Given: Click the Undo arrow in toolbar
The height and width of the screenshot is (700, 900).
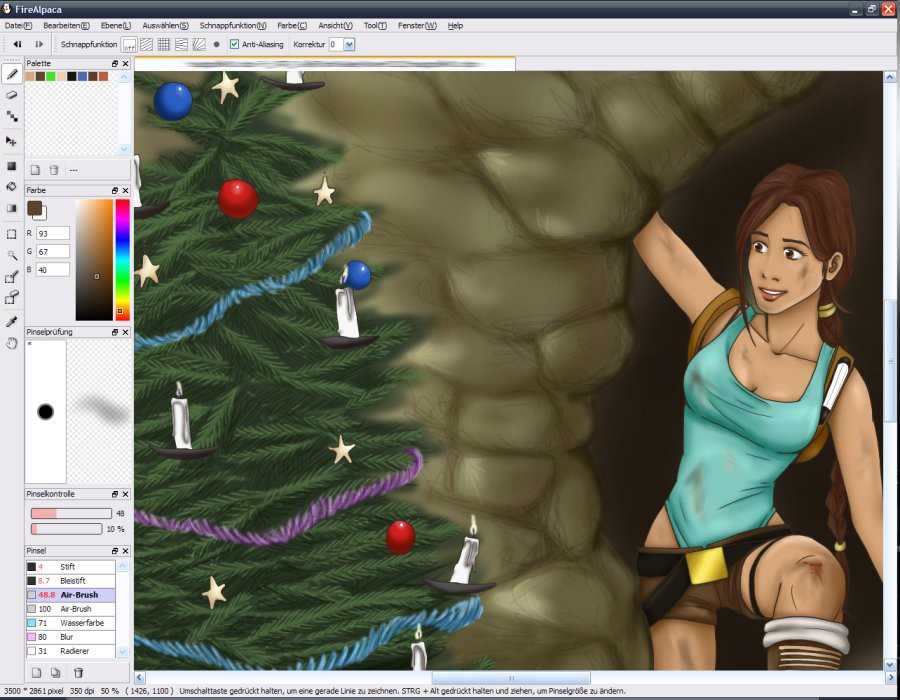Looking at the screenshot, I should (17, 44).
